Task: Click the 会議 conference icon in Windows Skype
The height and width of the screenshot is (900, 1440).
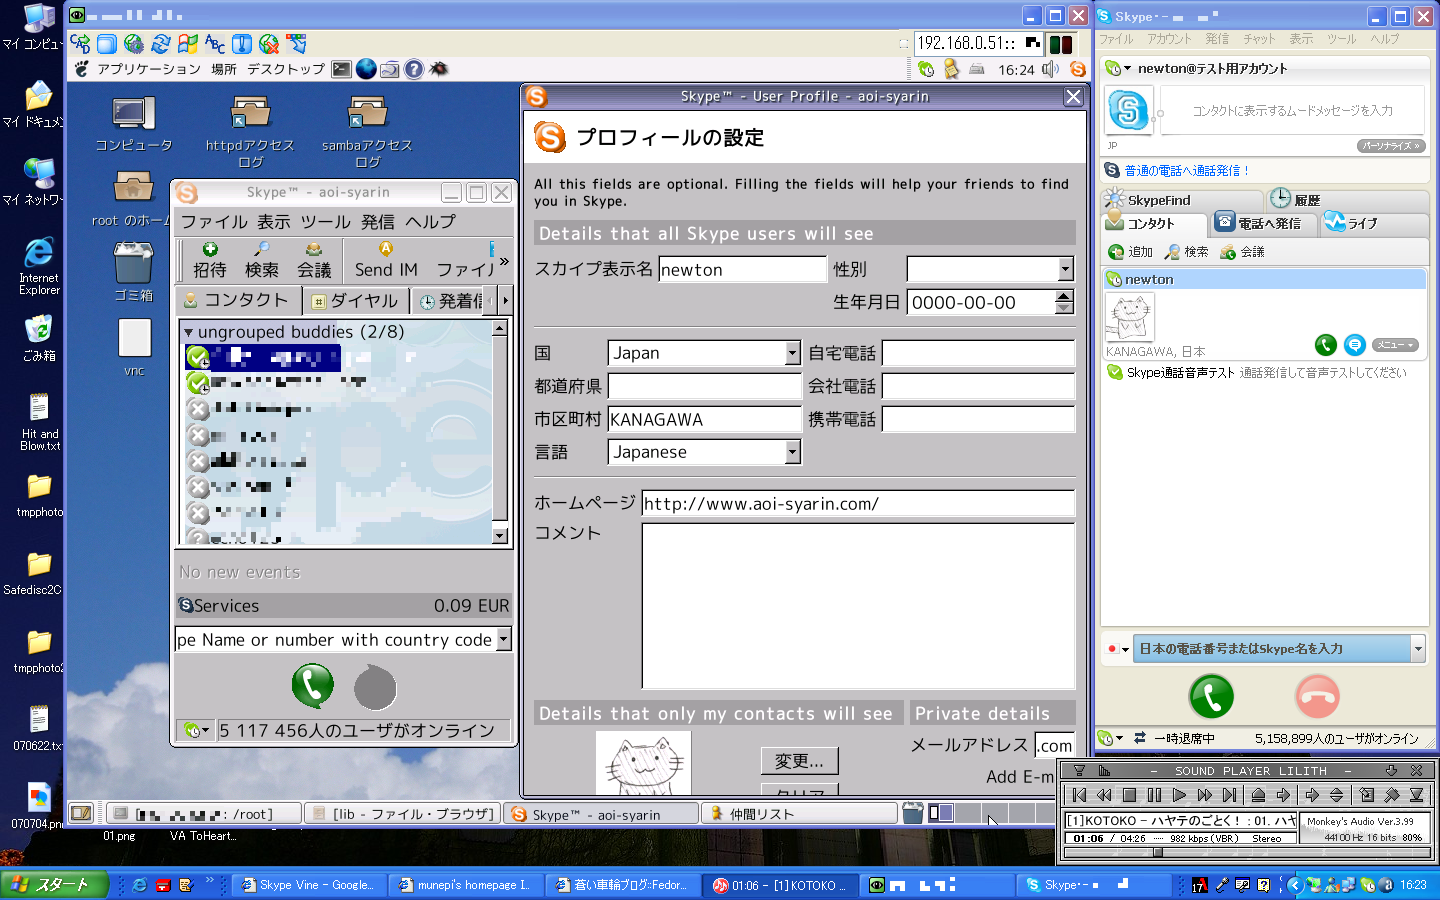Action: click(x=1228, y=252)
